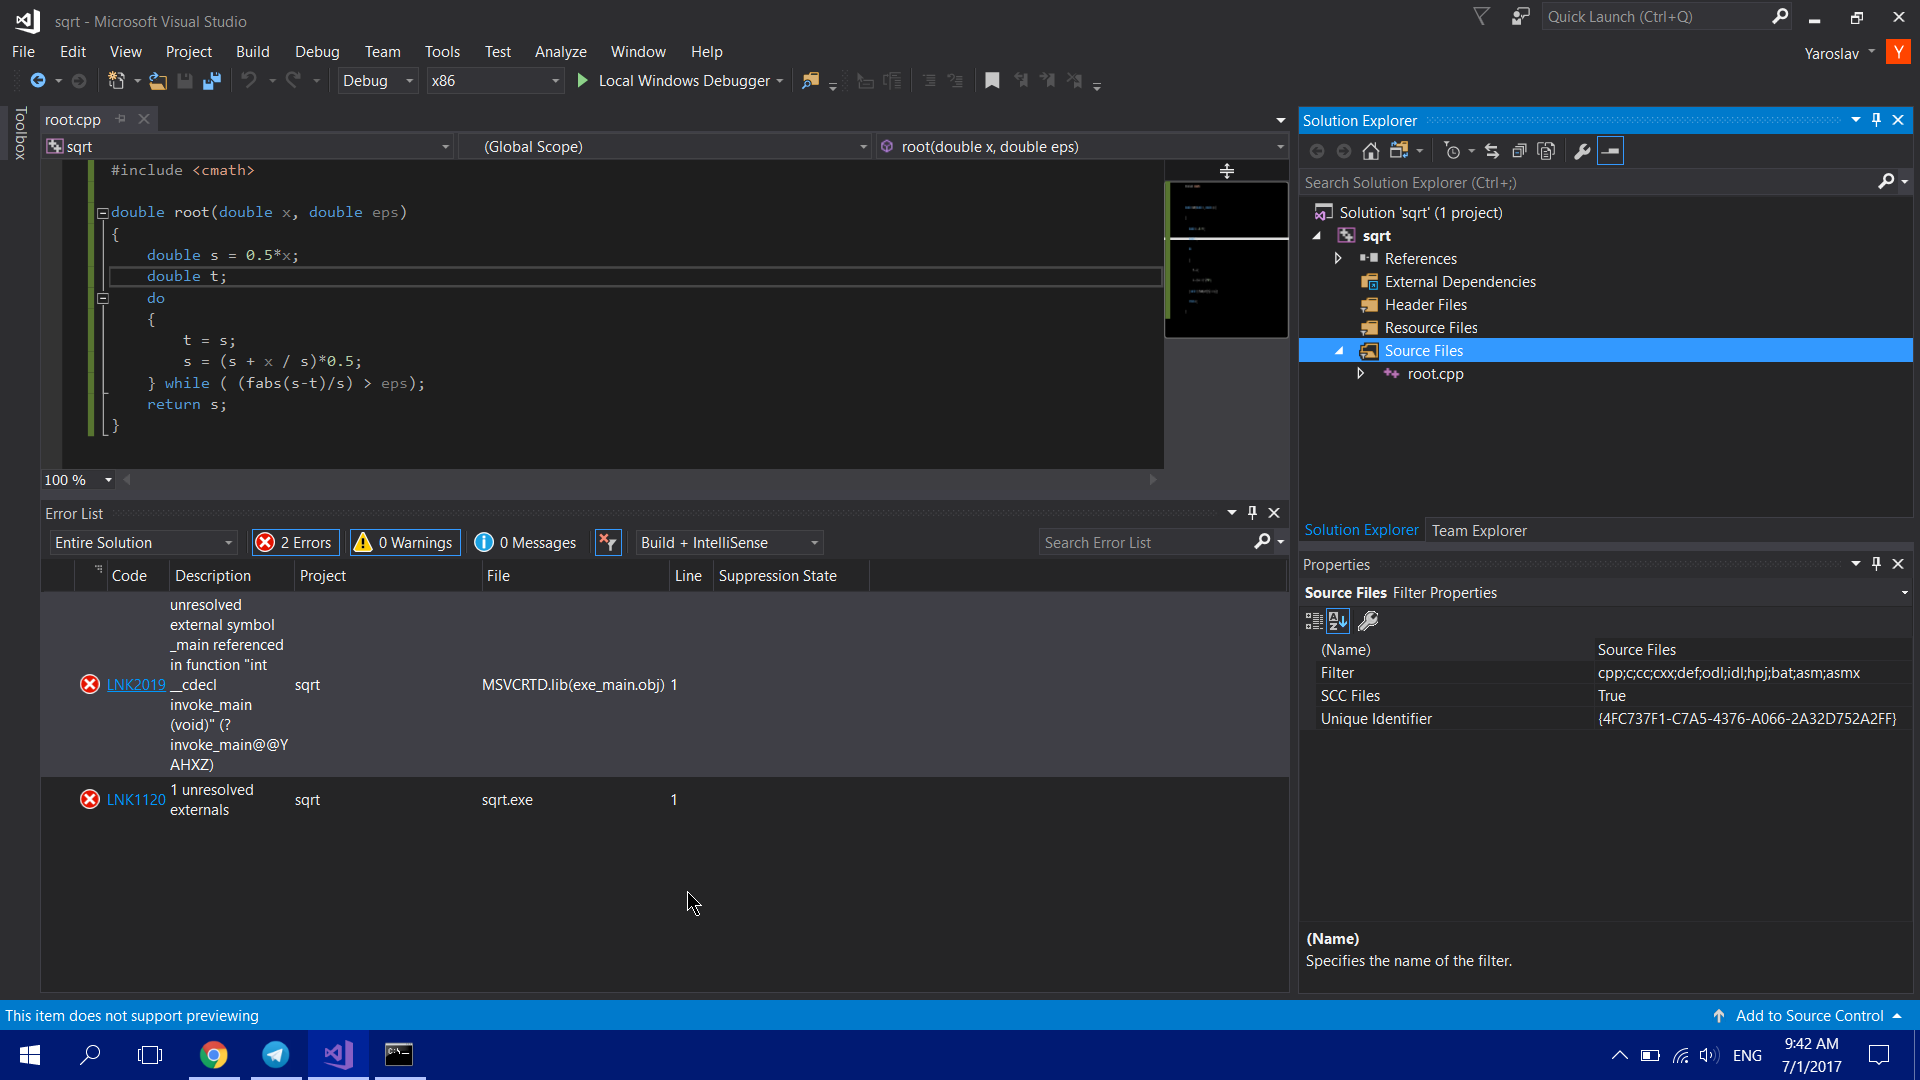This screenshot has width=1920, height=1080.
Task: Click the Save All icon in toolbar
Action: pyautogui.click(x=212, y=80)
